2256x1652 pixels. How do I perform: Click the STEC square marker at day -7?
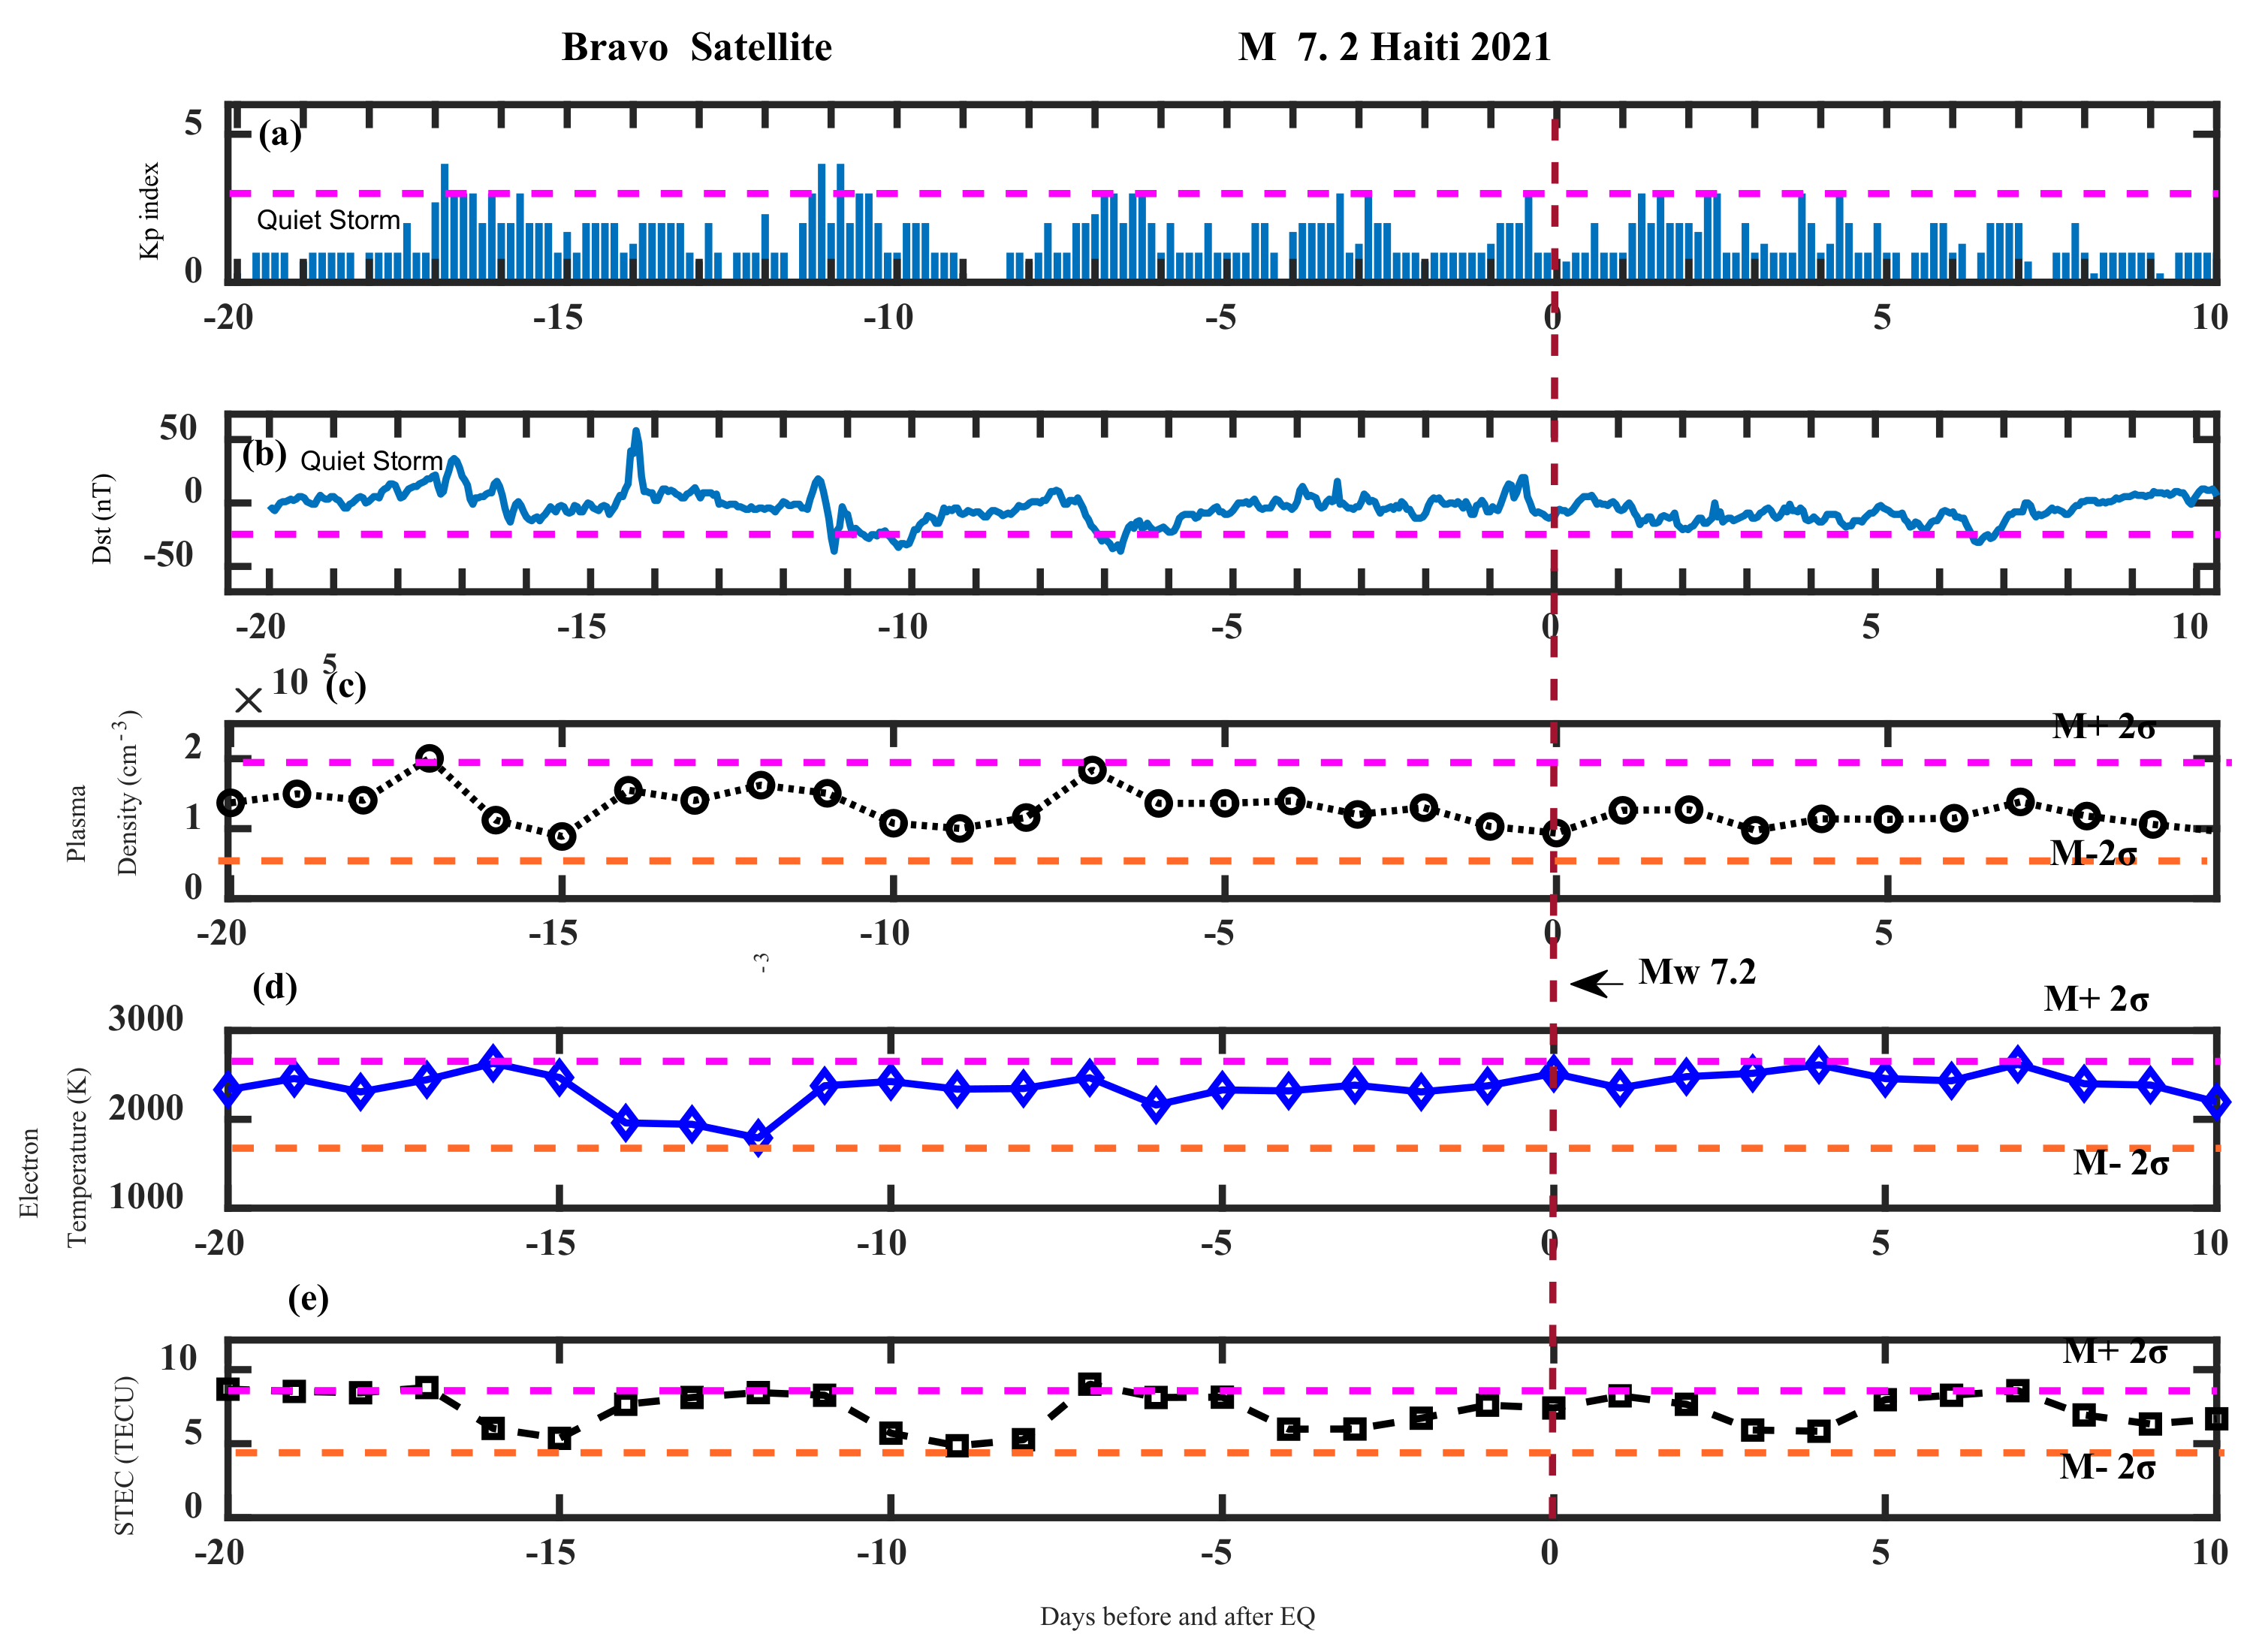click(1090, 1383)
